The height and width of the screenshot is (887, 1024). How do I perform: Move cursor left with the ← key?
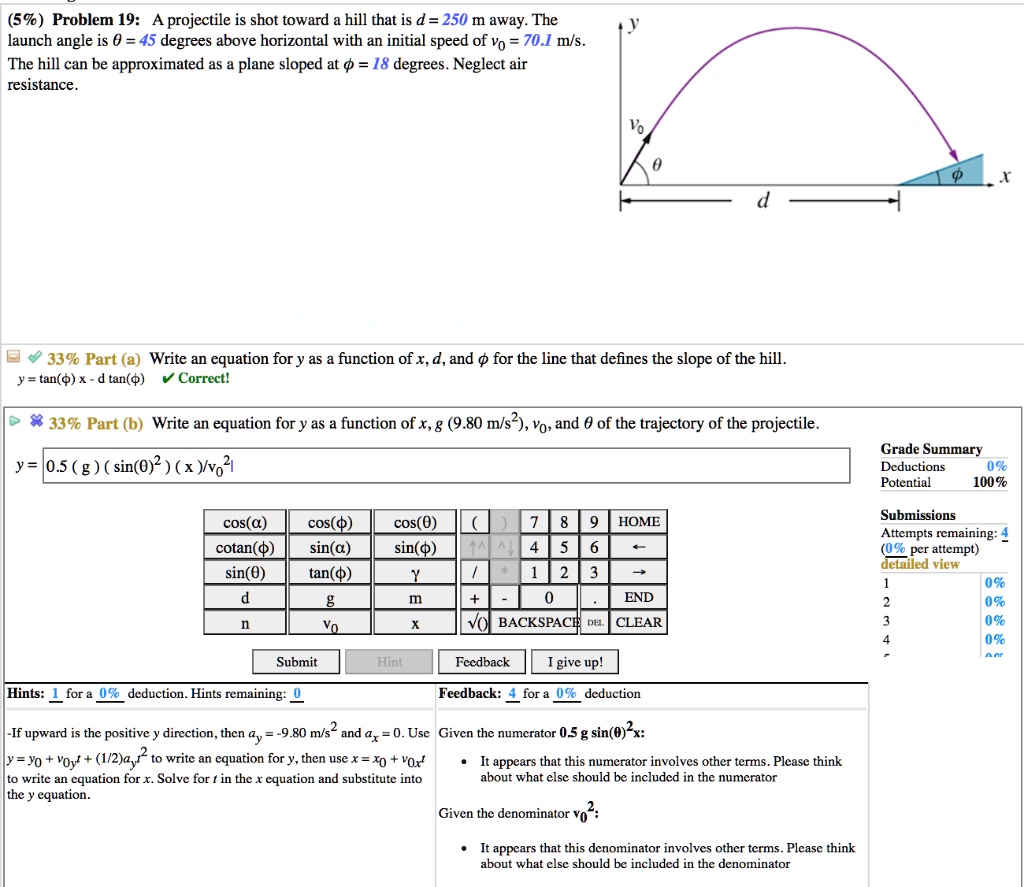click(639, 547)
